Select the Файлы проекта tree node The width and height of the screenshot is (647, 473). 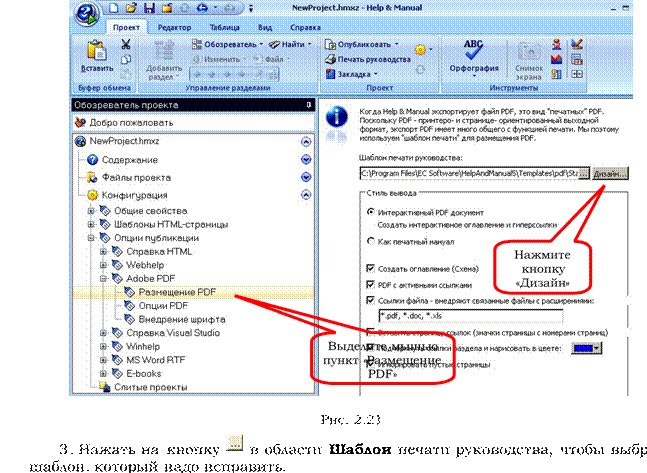[136, 178]
